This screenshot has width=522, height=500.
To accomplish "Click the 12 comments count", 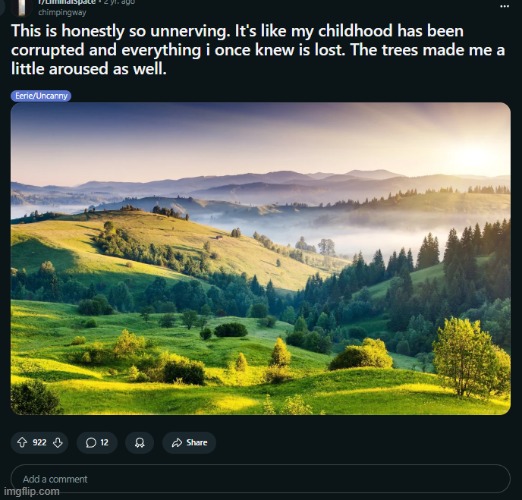I will click(x=104, y=442).
